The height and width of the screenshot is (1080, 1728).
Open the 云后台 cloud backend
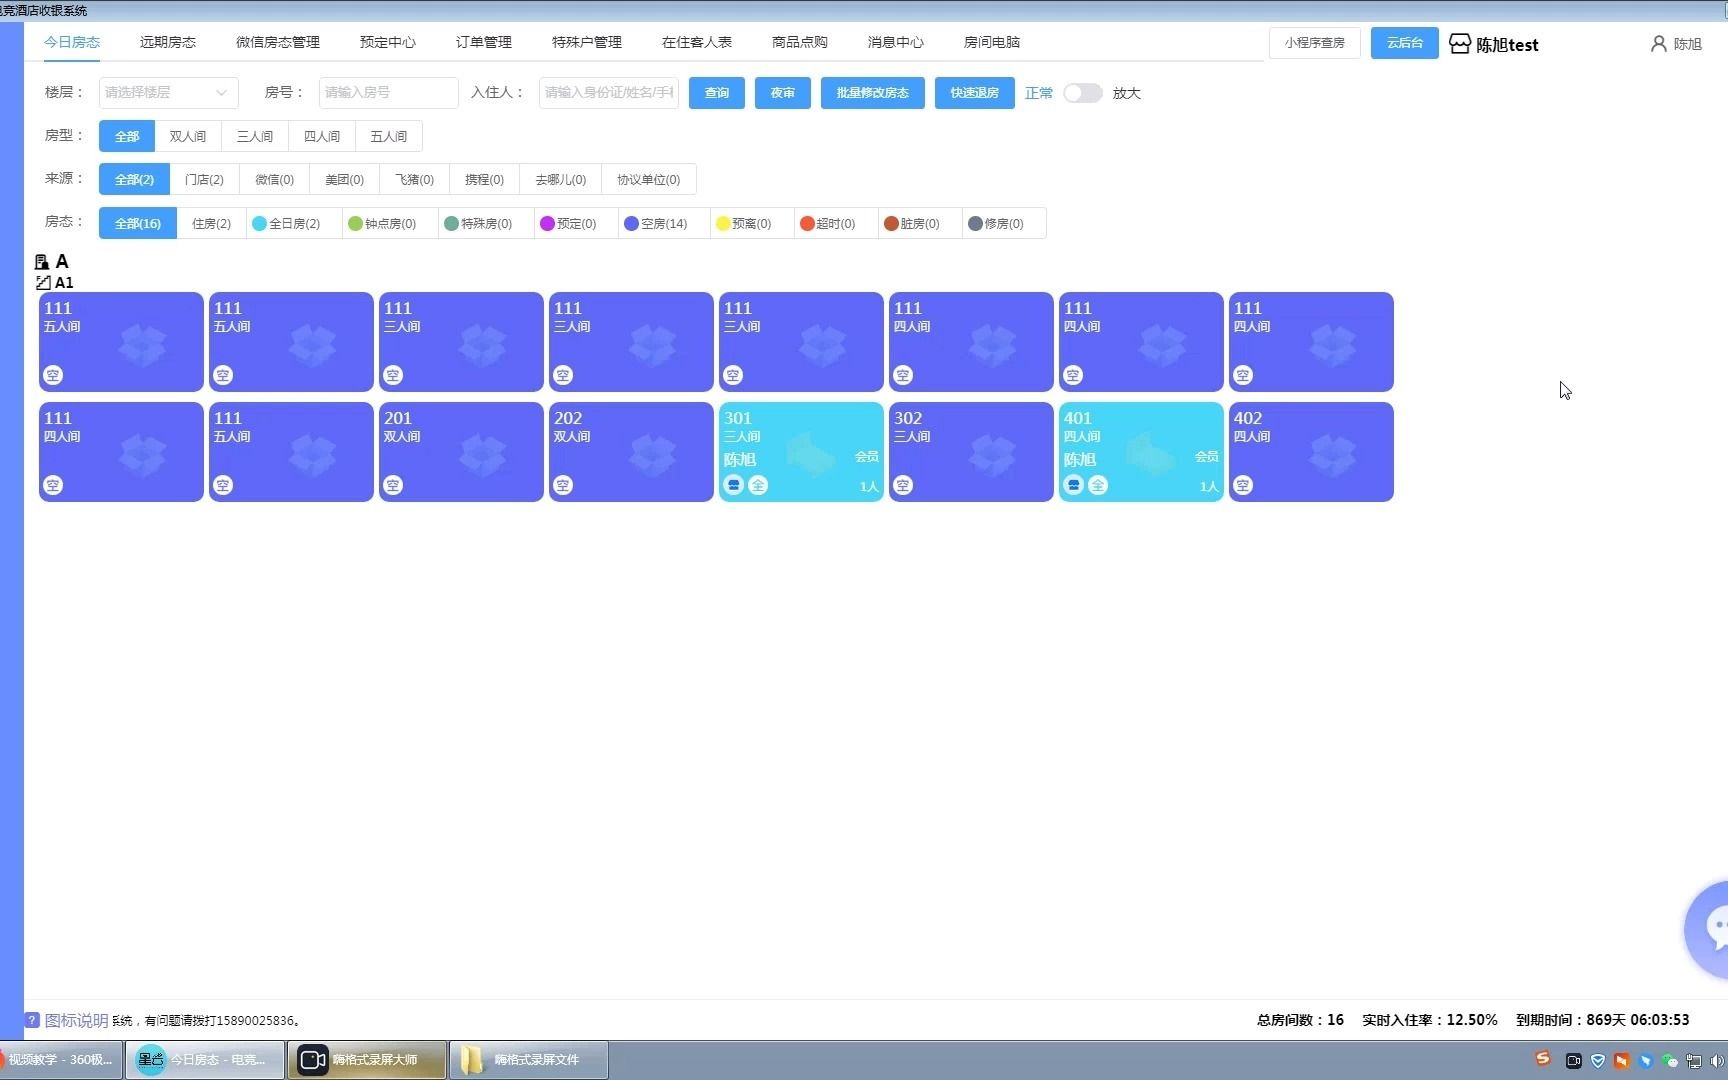click(x=1405, y=43)
